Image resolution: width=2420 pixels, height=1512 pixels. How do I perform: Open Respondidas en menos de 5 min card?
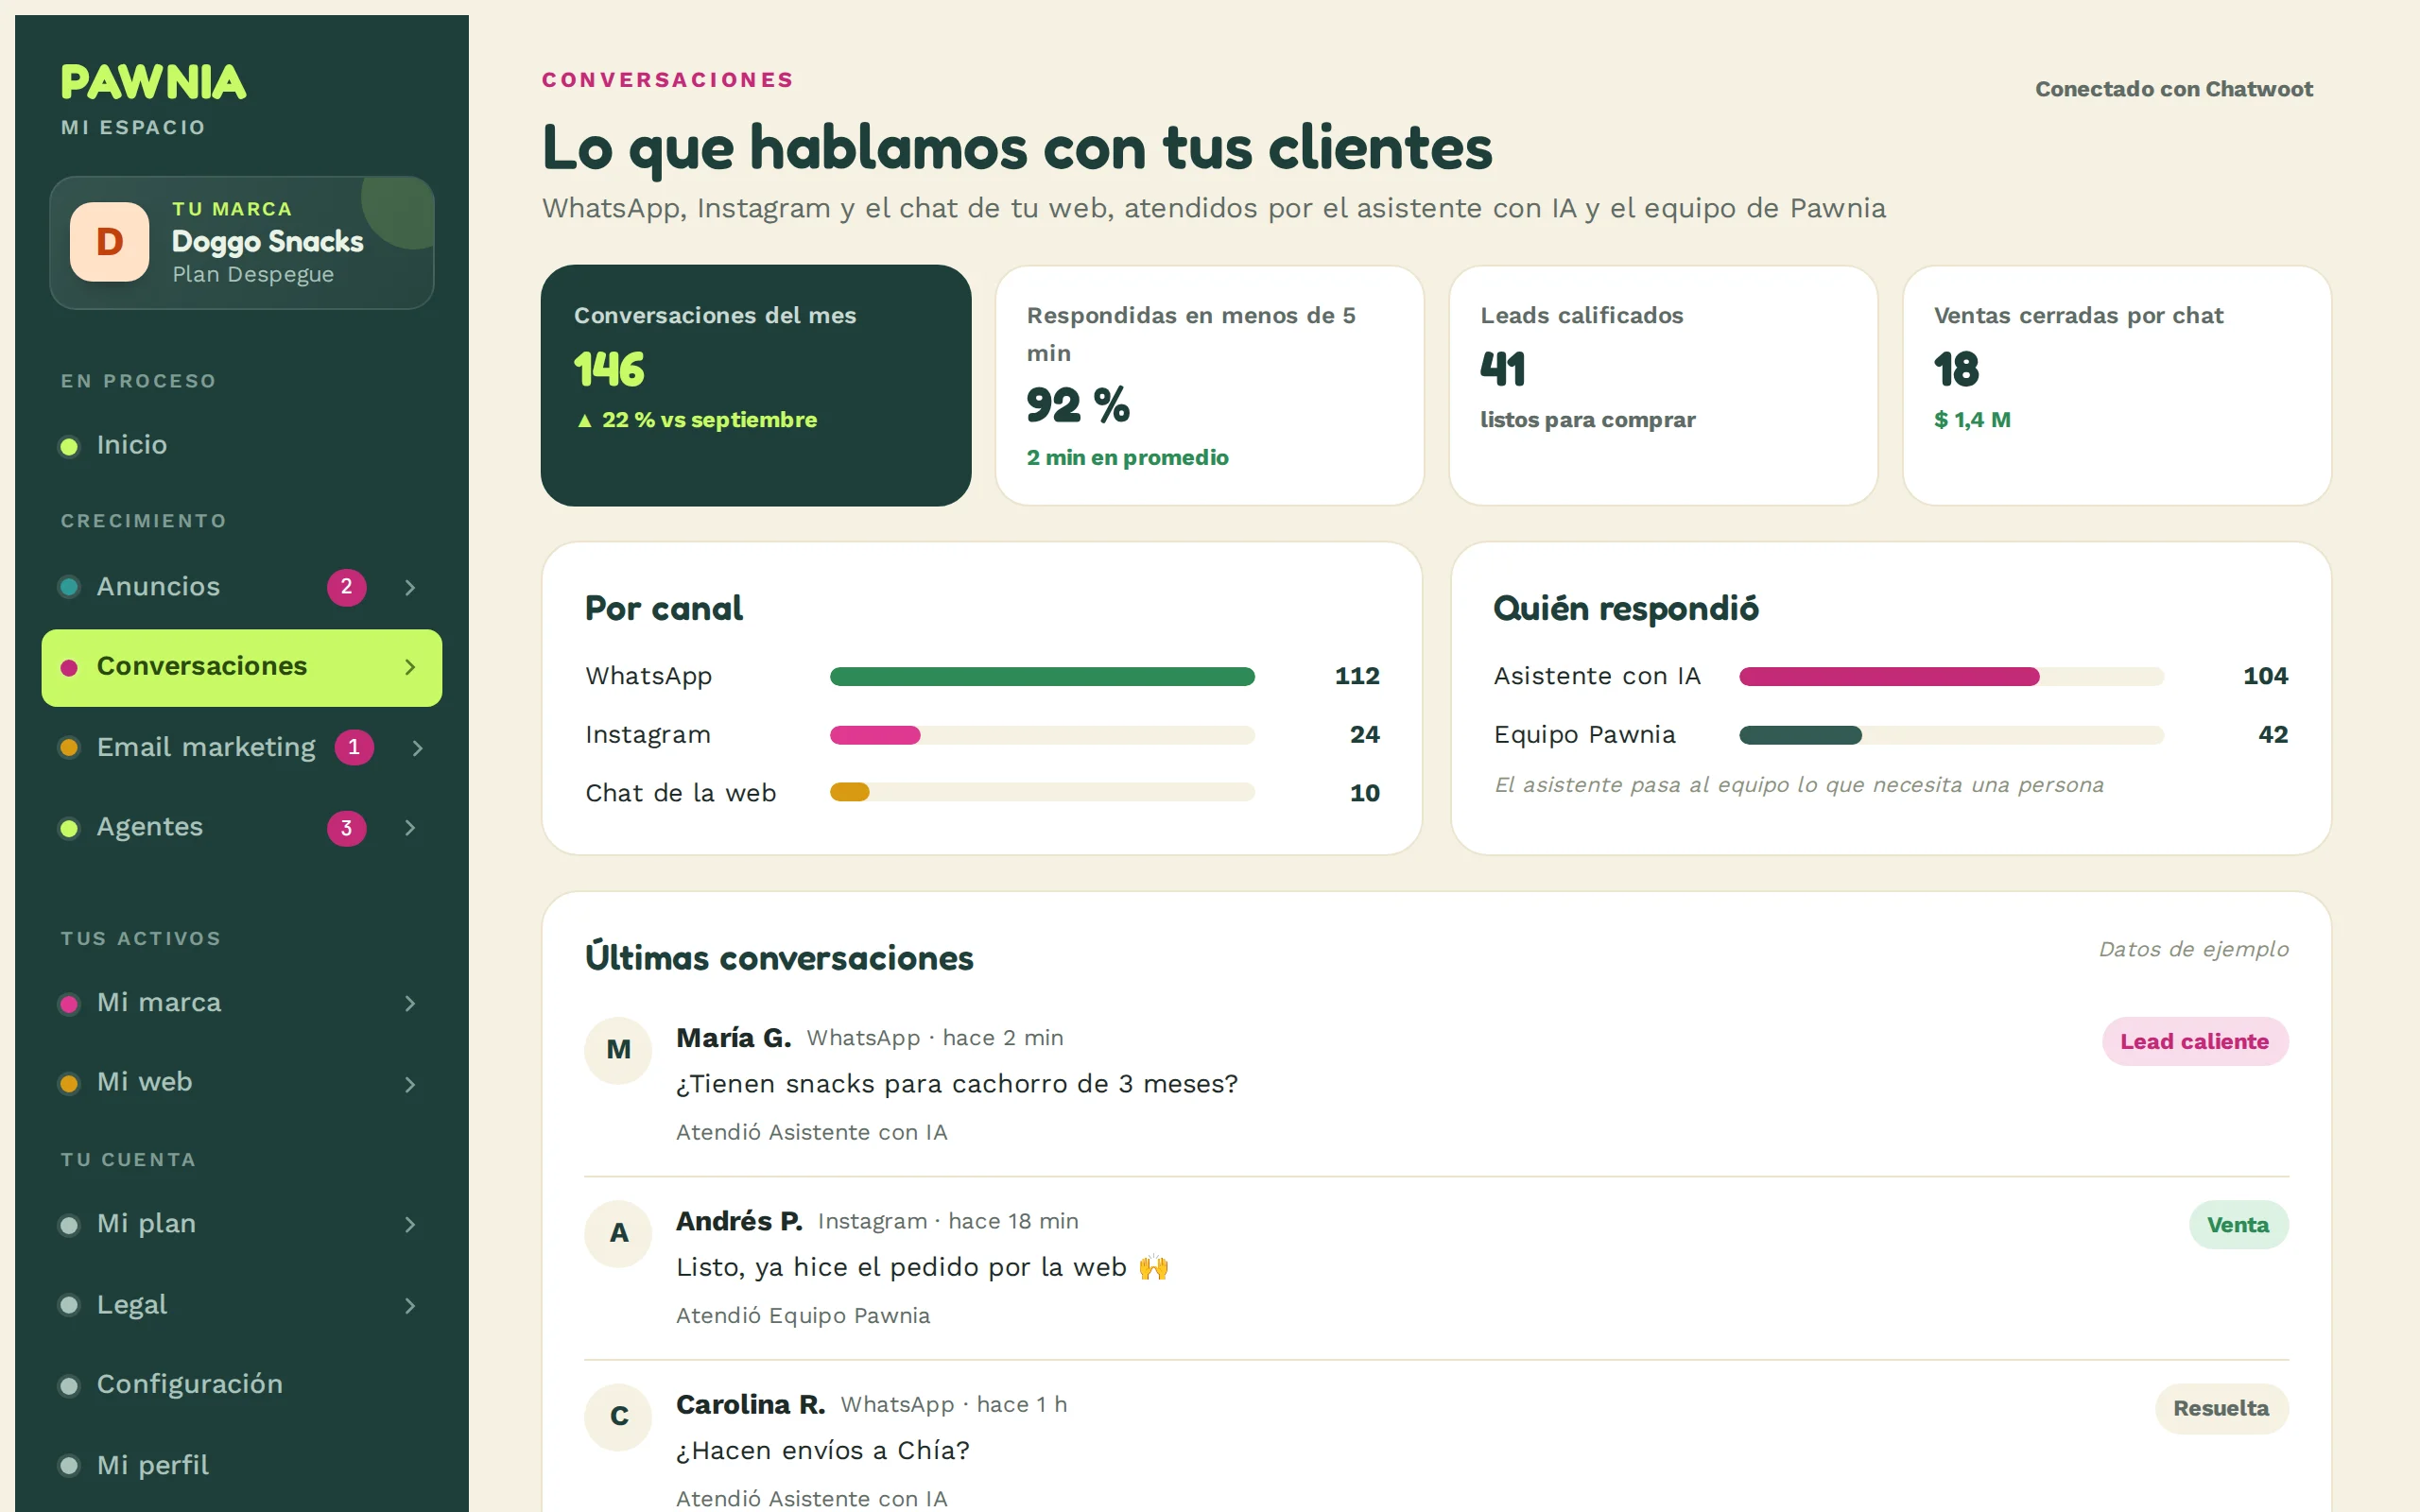click(1210, 385)
